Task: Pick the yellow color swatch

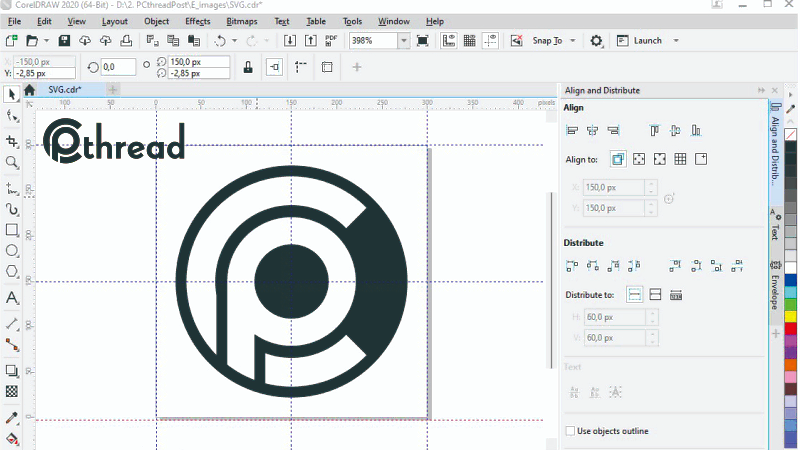Action: (x=791, y=316)
